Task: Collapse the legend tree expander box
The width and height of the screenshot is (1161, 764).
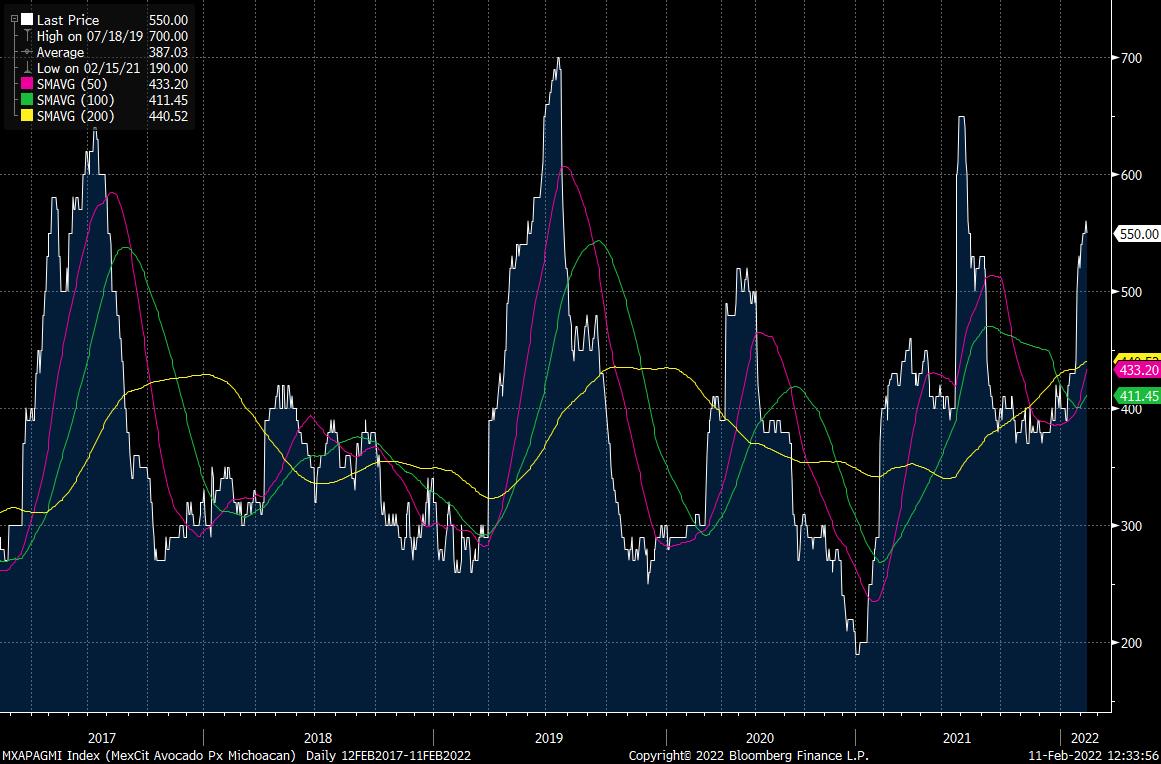Action: point(13,19)
